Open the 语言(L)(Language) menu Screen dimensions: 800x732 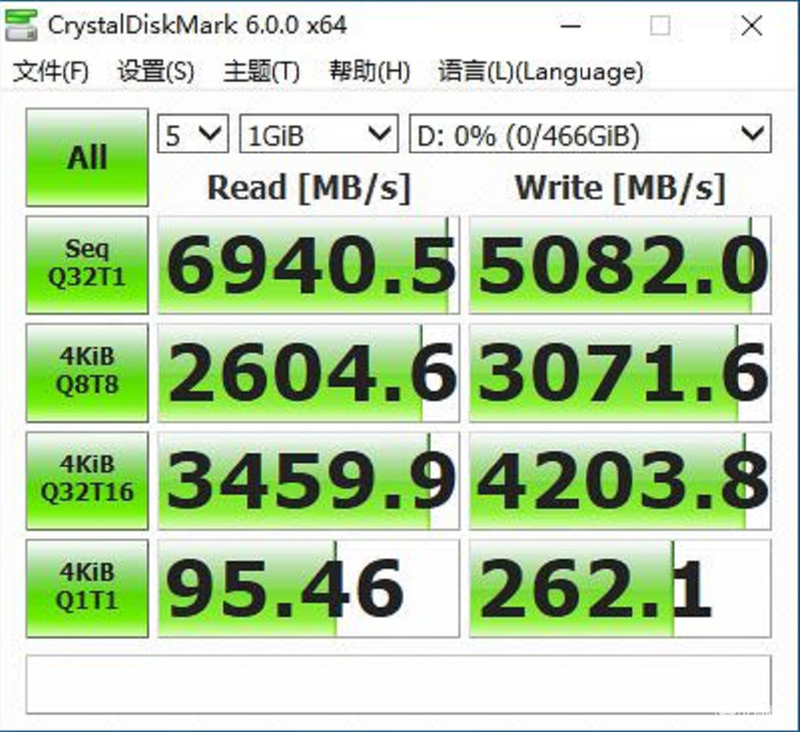pos(540,71)
